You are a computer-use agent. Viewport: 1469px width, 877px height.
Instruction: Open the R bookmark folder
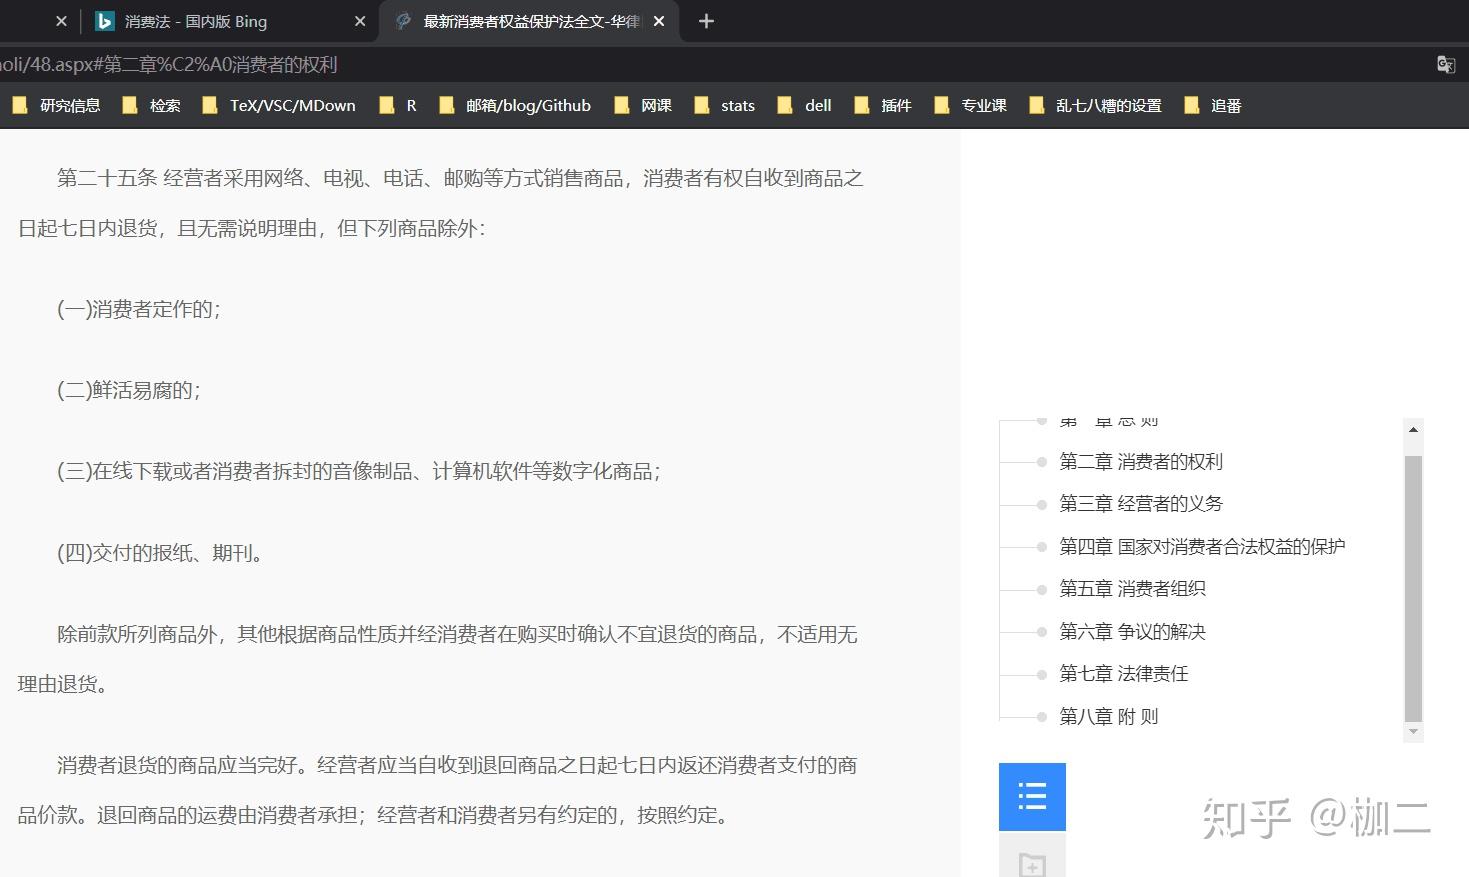click(398, 105)
